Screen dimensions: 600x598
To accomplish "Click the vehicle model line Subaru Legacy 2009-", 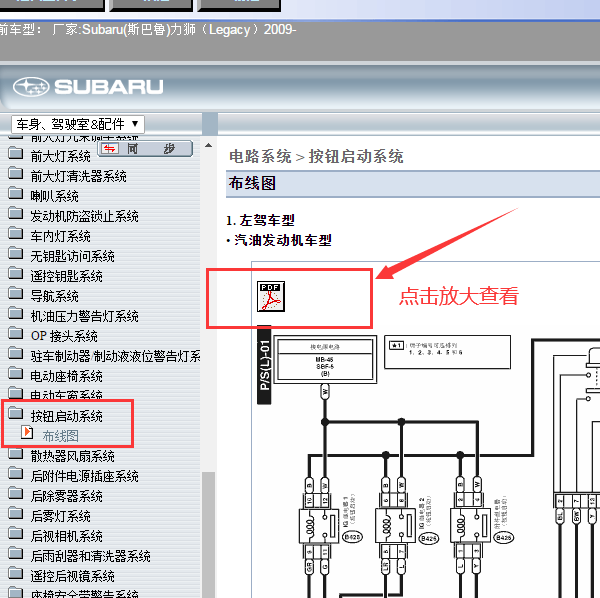I will [147, 29].
